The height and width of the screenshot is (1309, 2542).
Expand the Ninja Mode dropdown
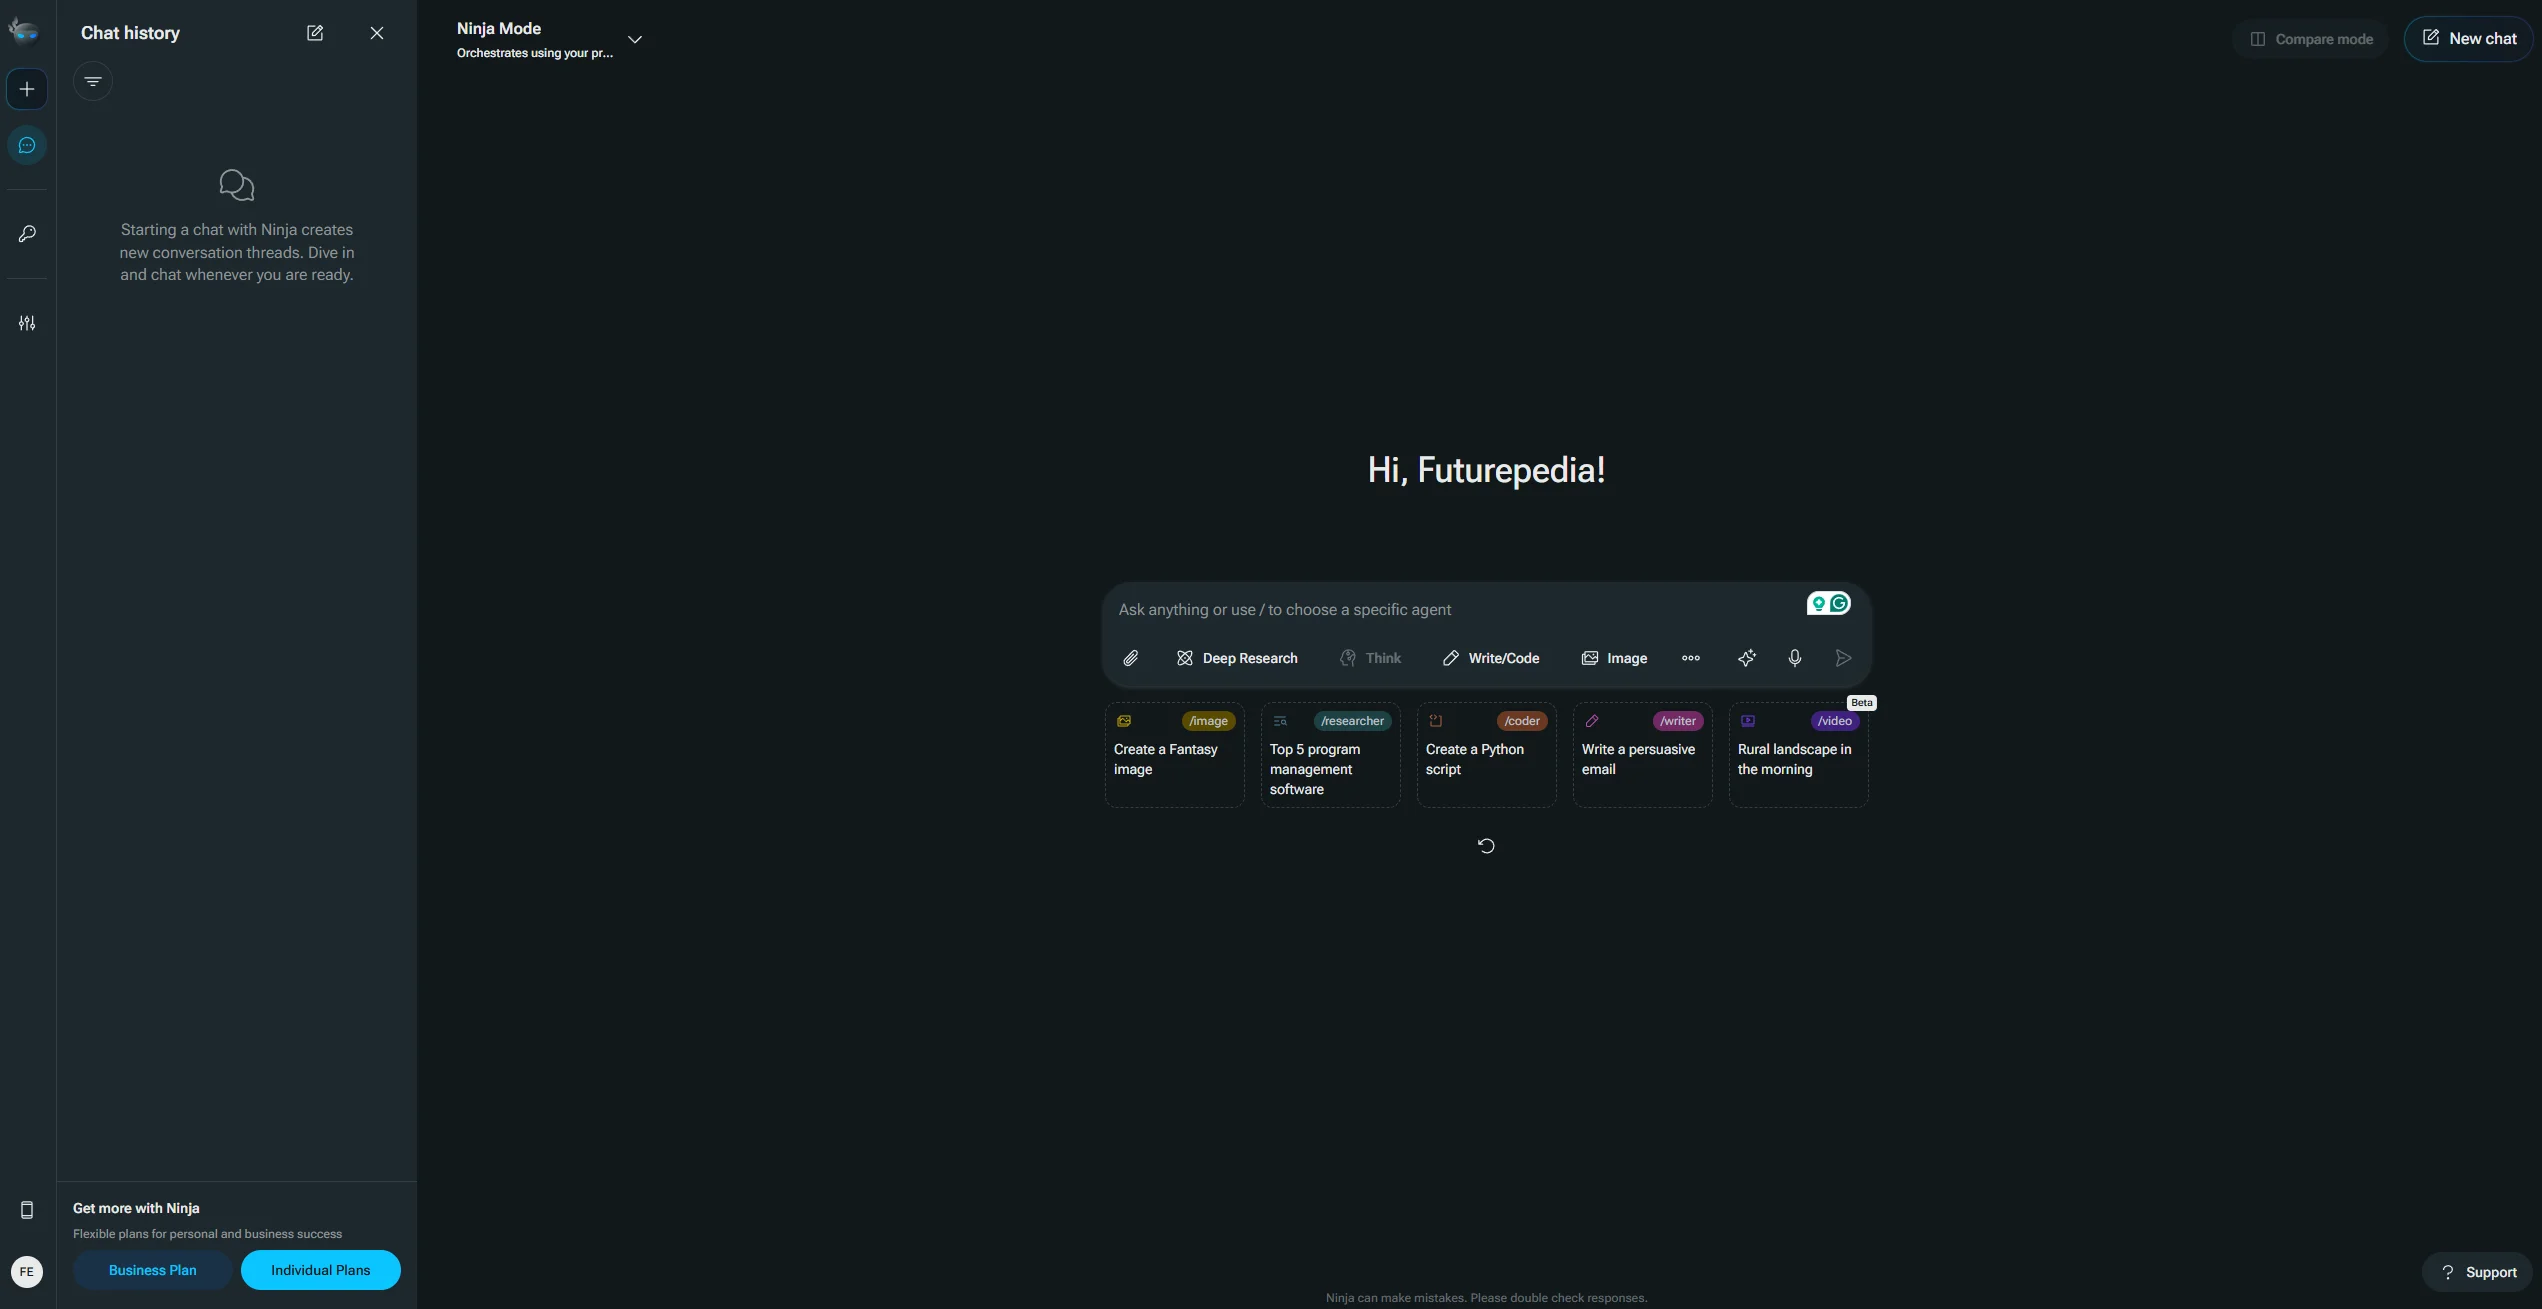coord(634,40)
